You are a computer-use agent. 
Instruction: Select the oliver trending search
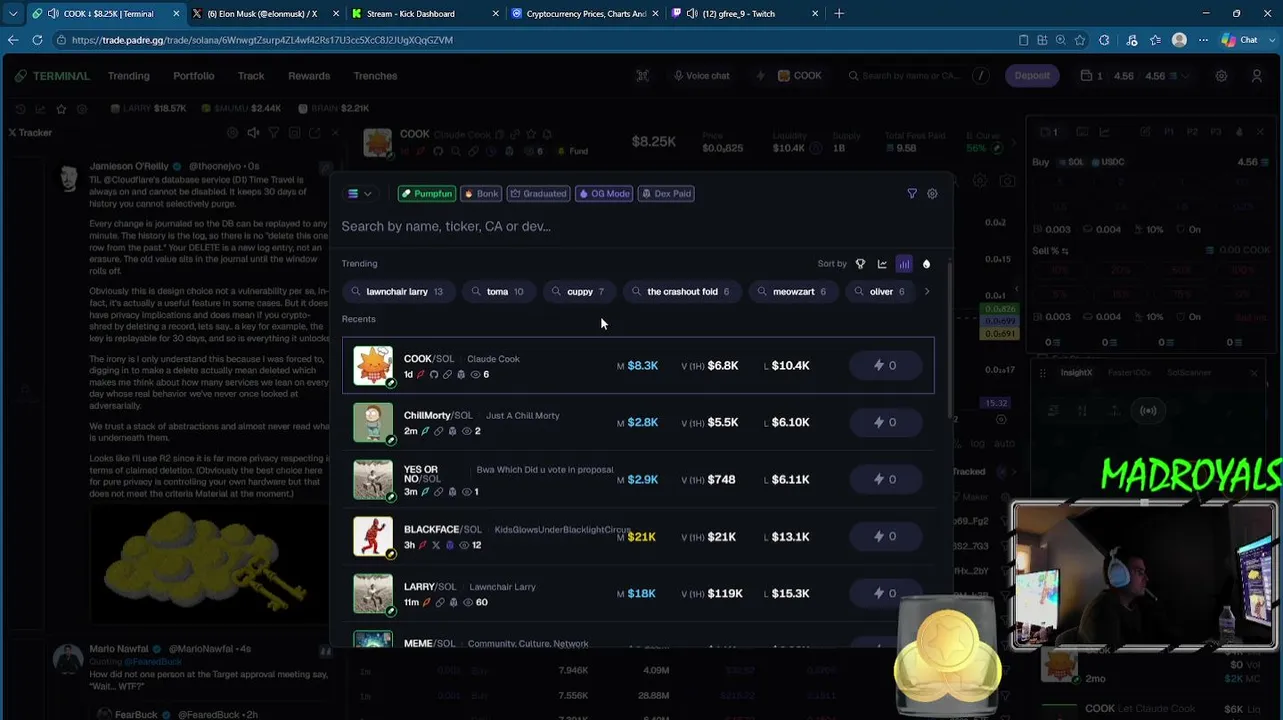(x=882, y=292)
